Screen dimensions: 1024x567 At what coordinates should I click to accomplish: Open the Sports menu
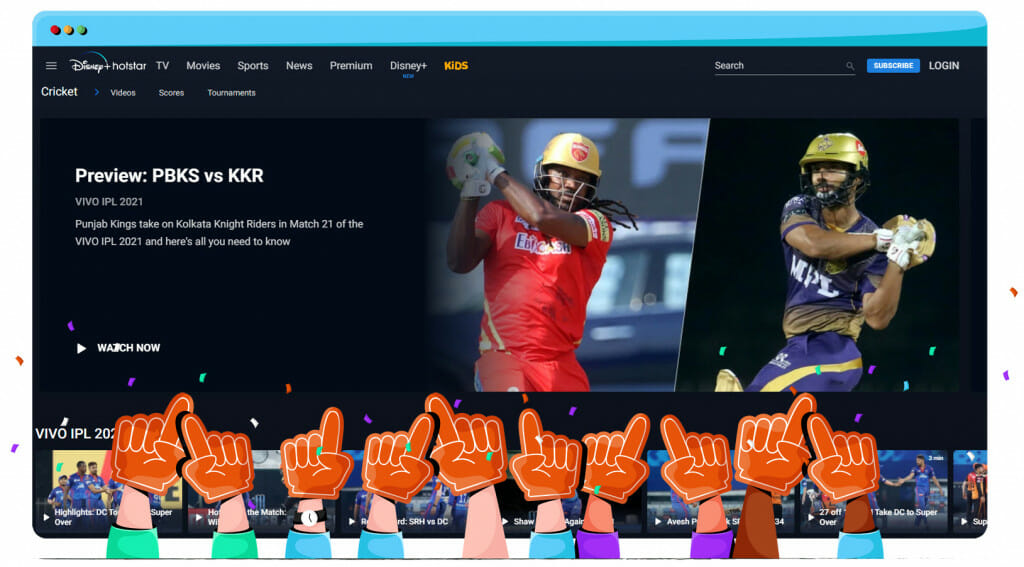coord(253,65)
